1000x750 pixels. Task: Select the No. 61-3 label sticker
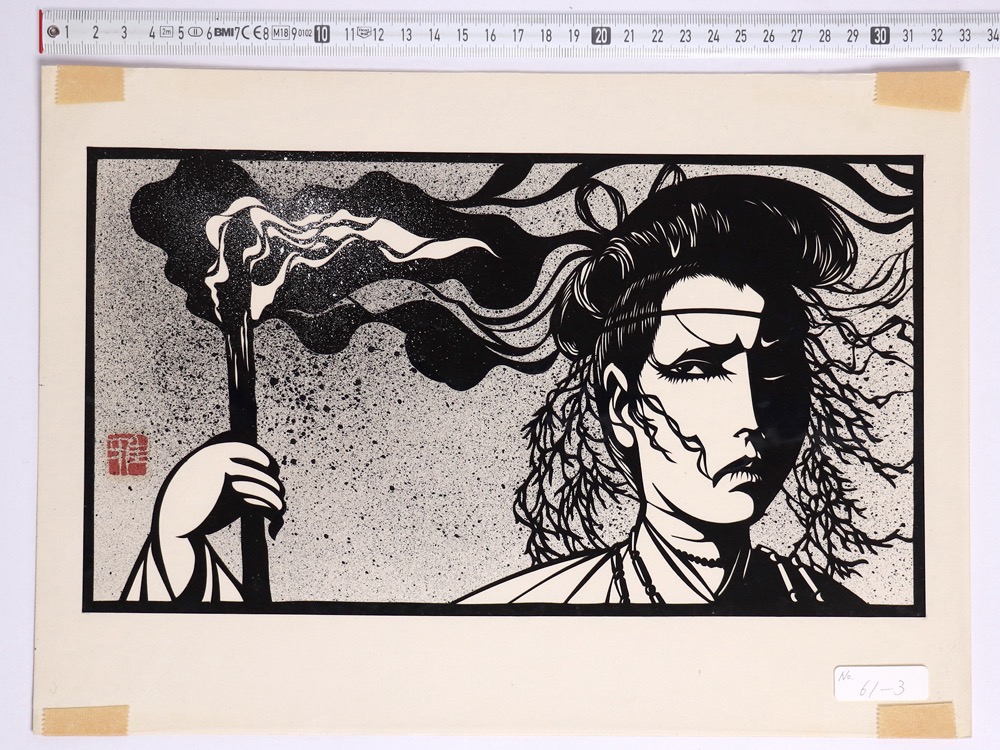(880, 683)
